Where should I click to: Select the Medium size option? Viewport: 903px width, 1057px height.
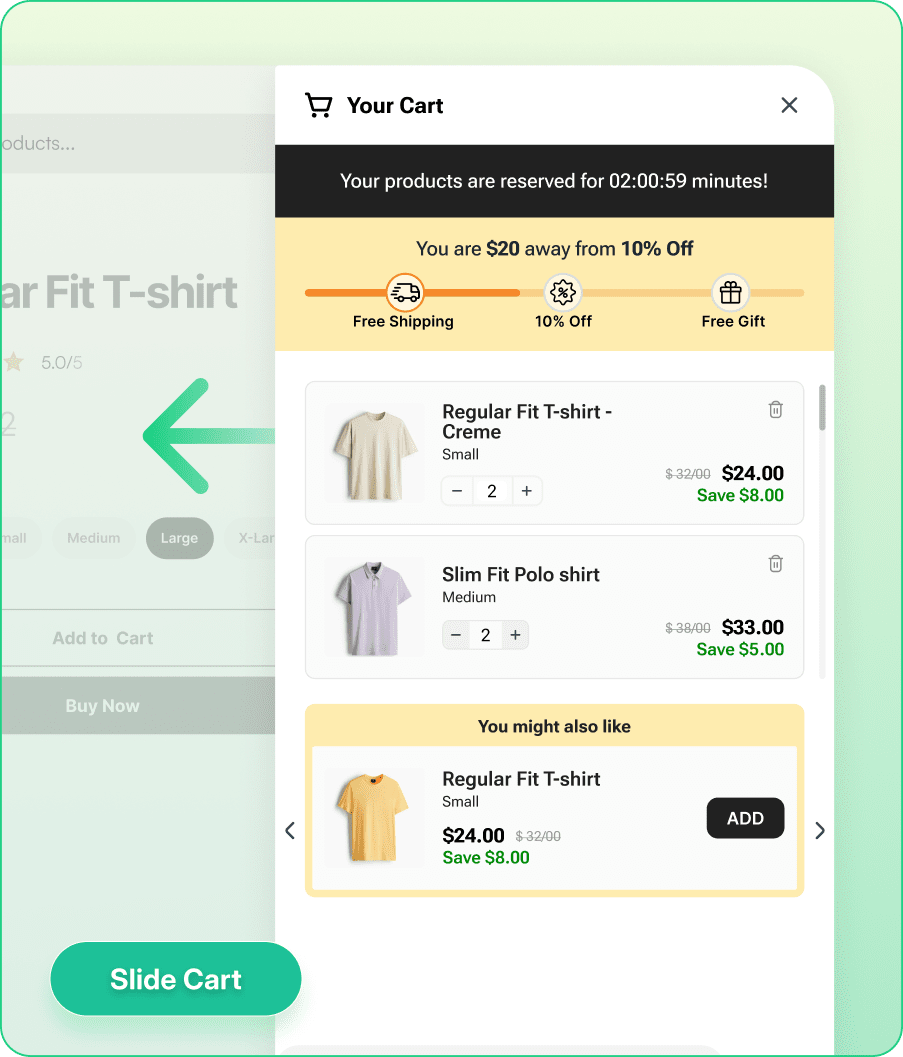94,538
